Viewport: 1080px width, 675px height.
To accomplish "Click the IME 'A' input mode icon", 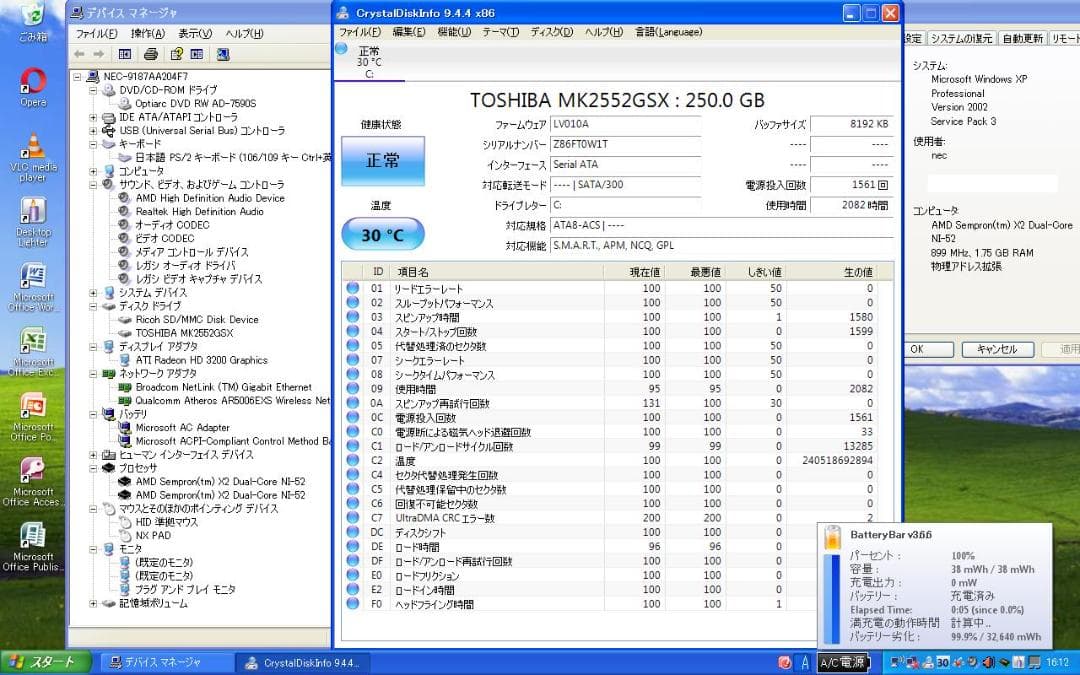I will click(x=804, y=663).
